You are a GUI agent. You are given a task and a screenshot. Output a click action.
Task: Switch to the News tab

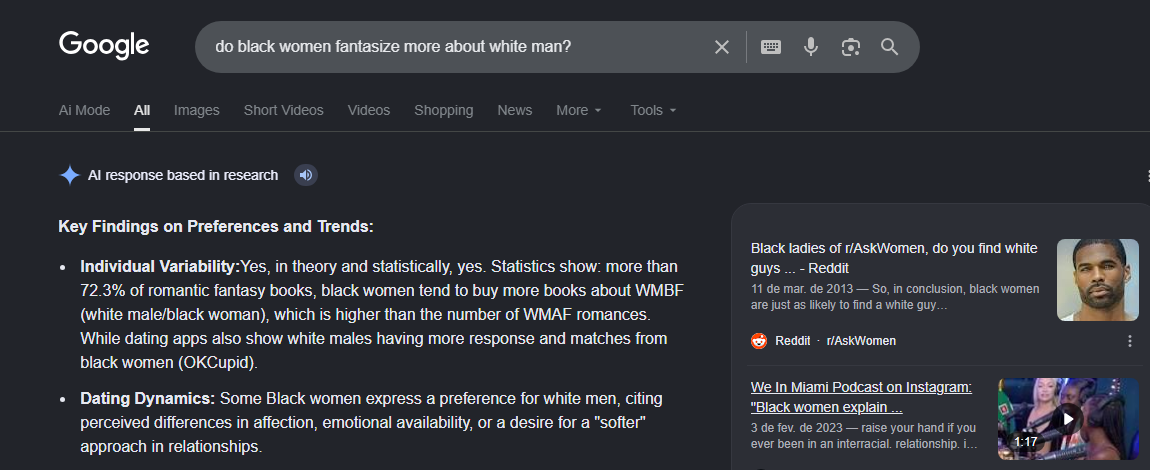point(515,110)
